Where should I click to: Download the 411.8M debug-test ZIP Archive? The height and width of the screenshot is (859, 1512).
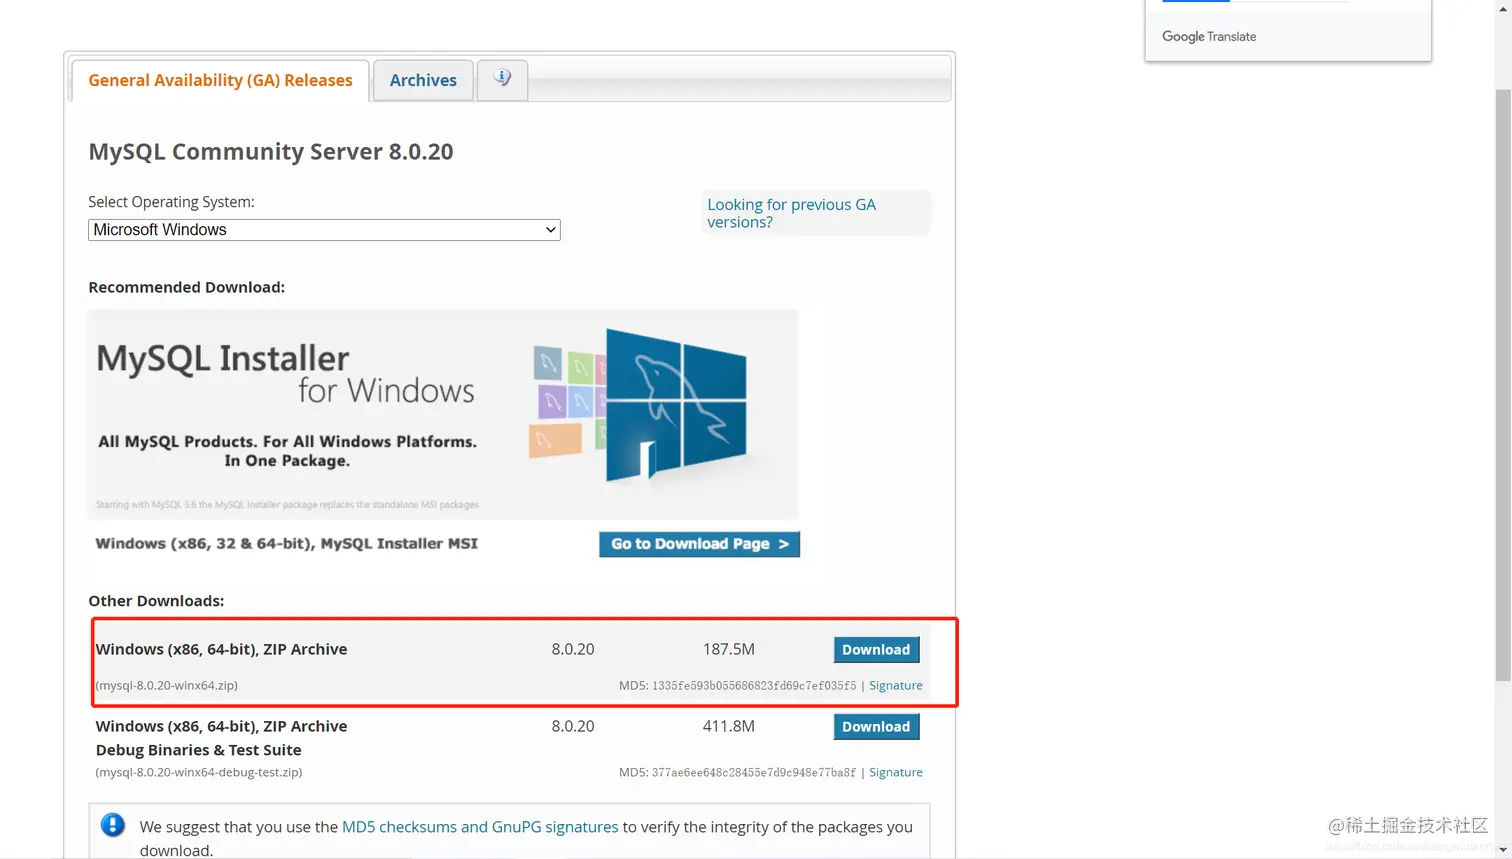tap(876, 726)
